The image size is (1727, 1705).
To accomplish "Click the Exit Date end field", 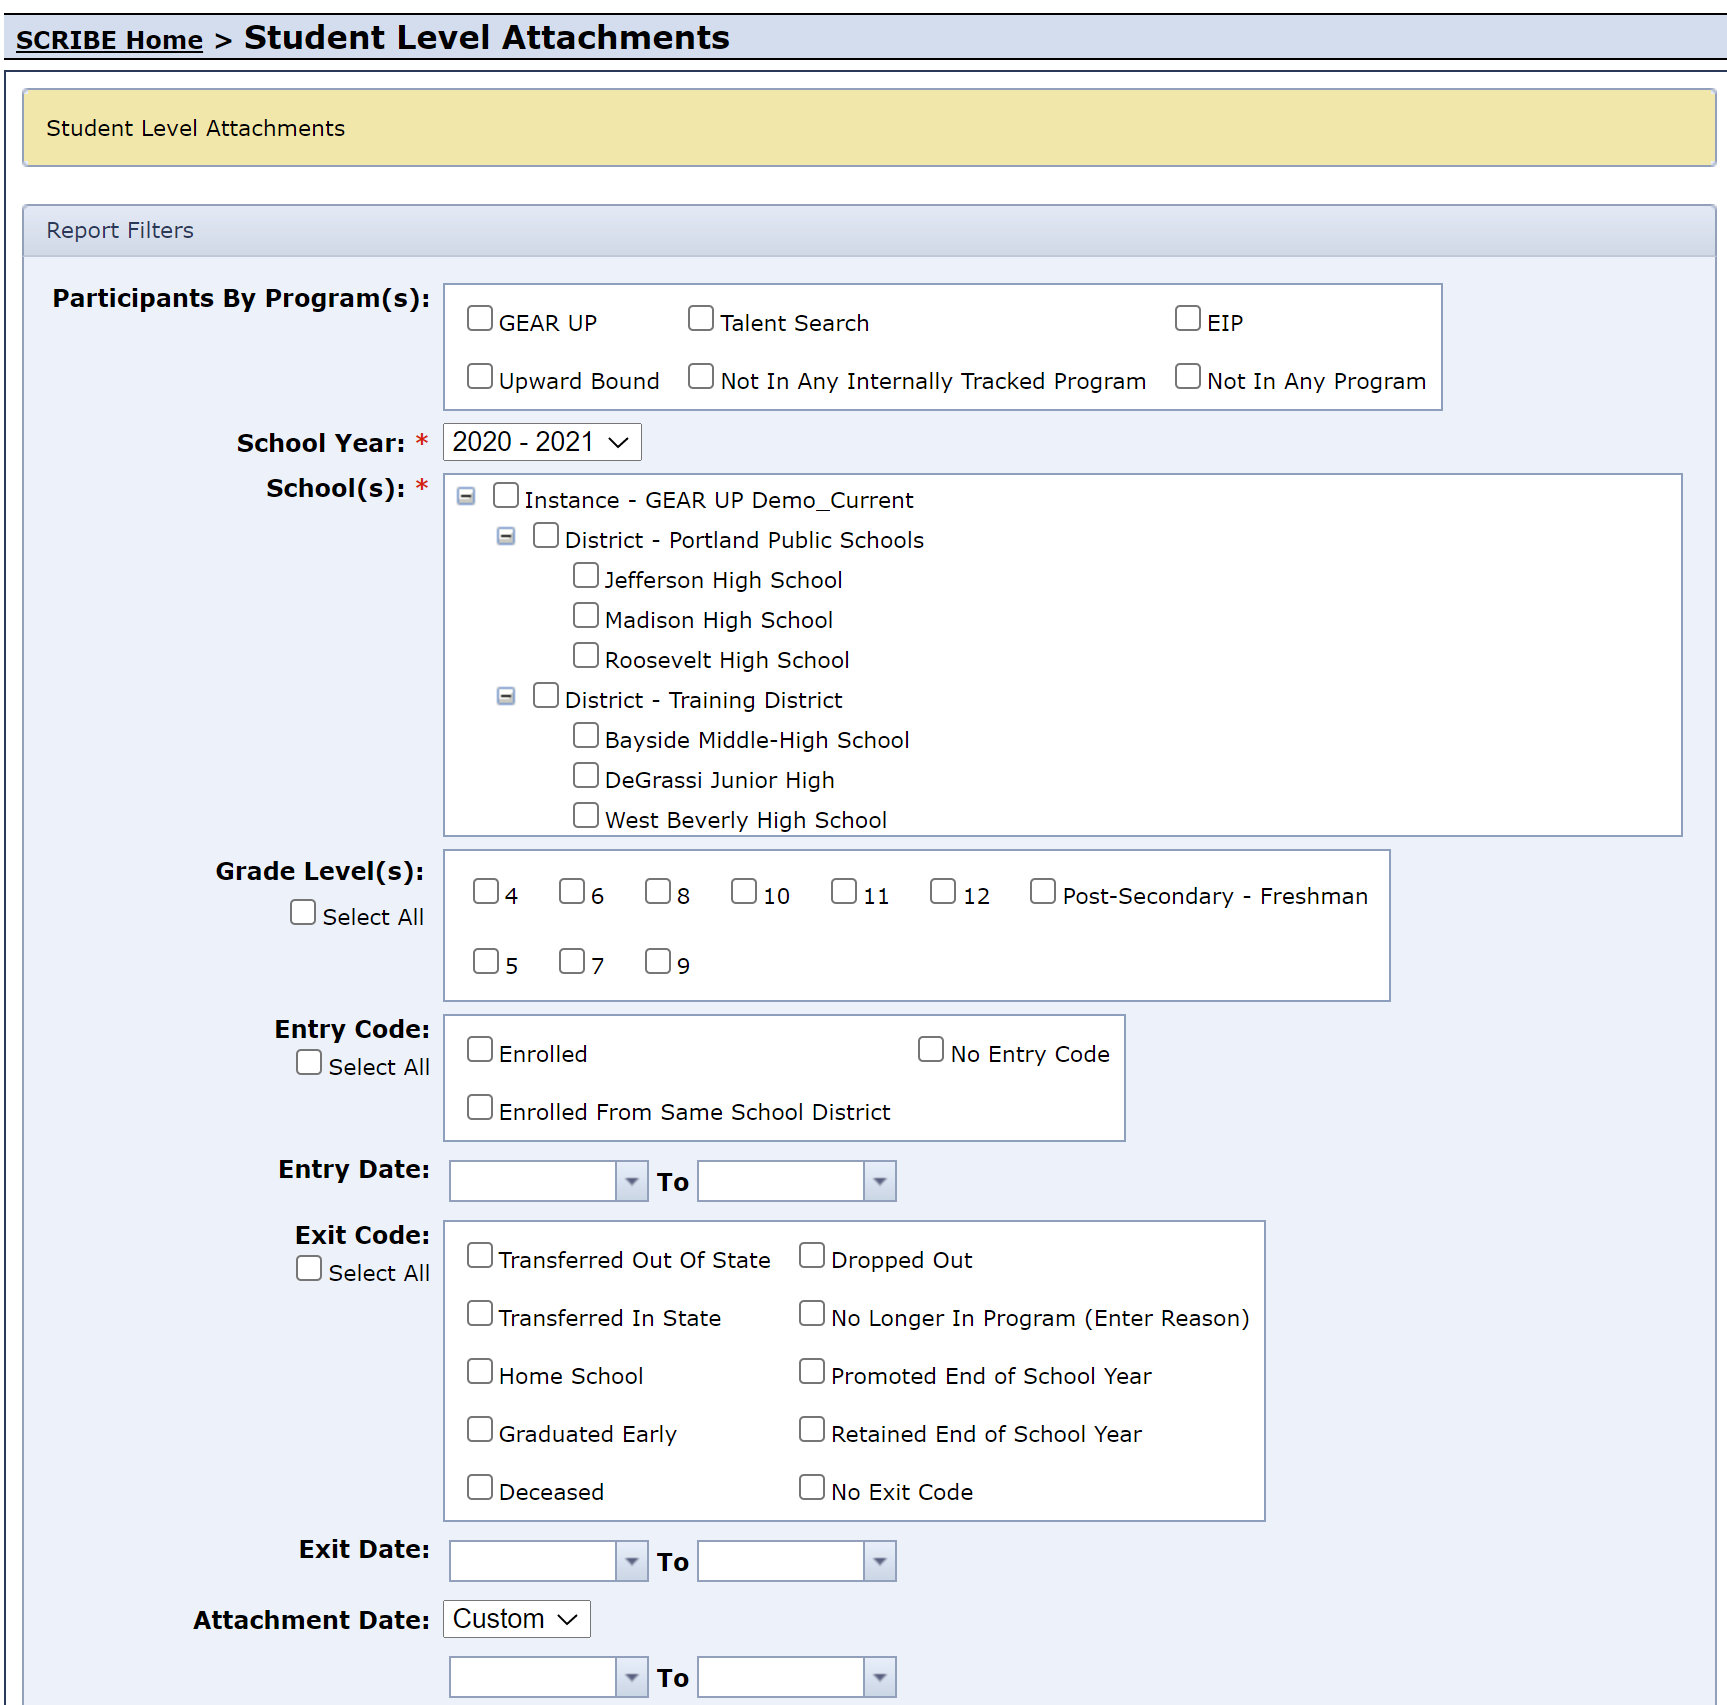I will click(x=781, y=1561).
